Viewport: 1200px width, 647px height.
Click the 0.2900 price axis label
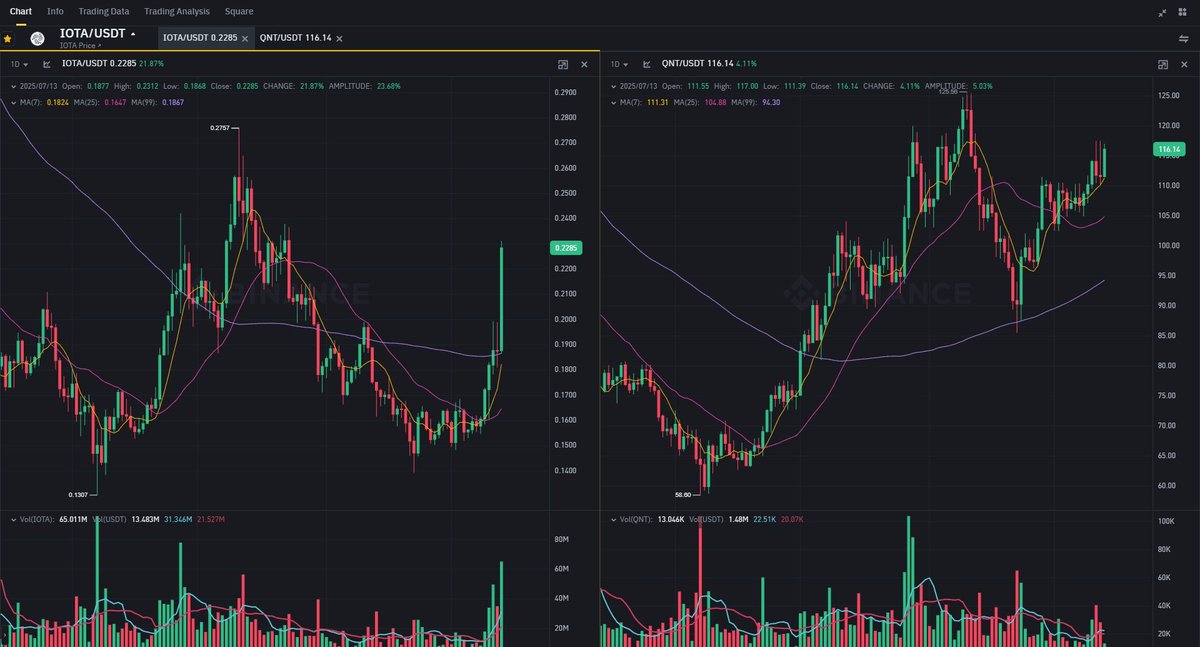tap(565, 92)
